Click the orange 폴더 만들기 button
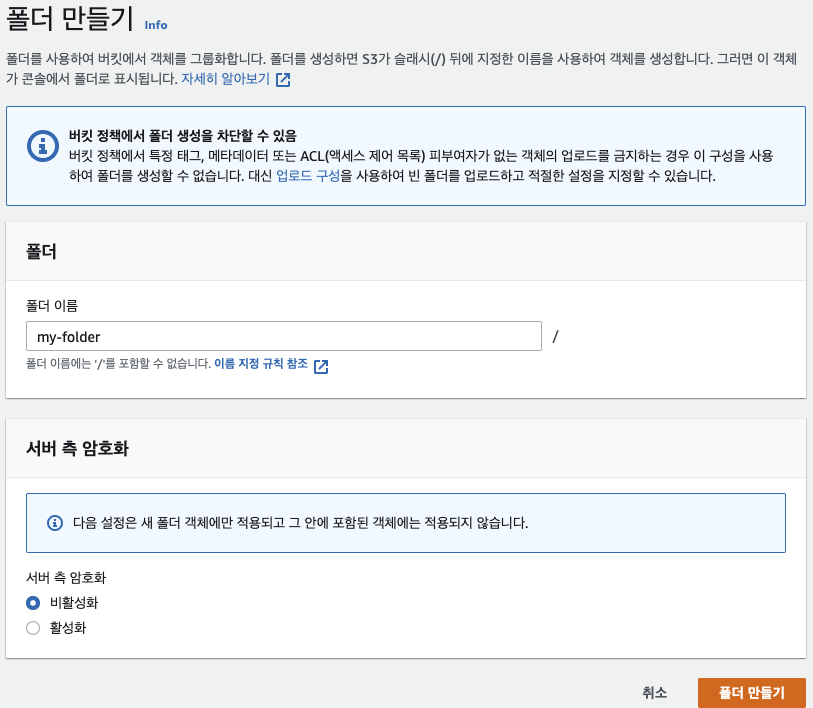Screen dimensions: 813x708 [751, 692]
